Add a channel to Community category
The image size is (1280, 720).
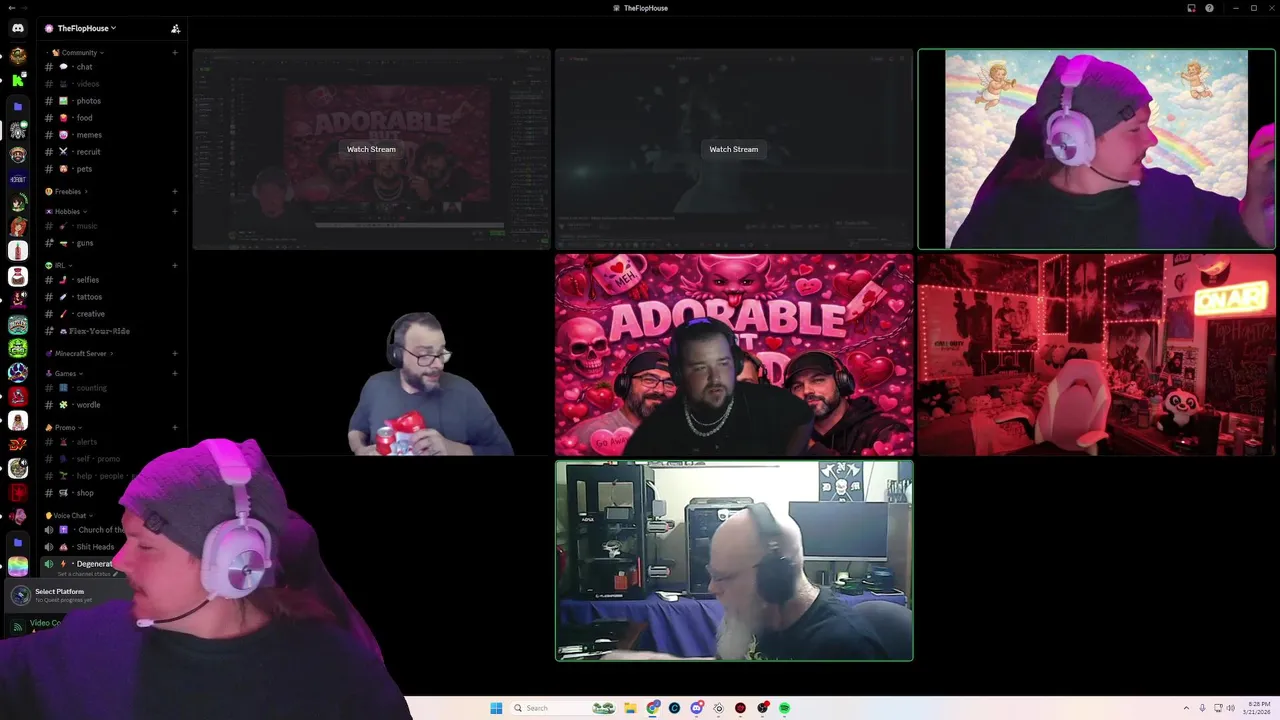coord(175,52)
